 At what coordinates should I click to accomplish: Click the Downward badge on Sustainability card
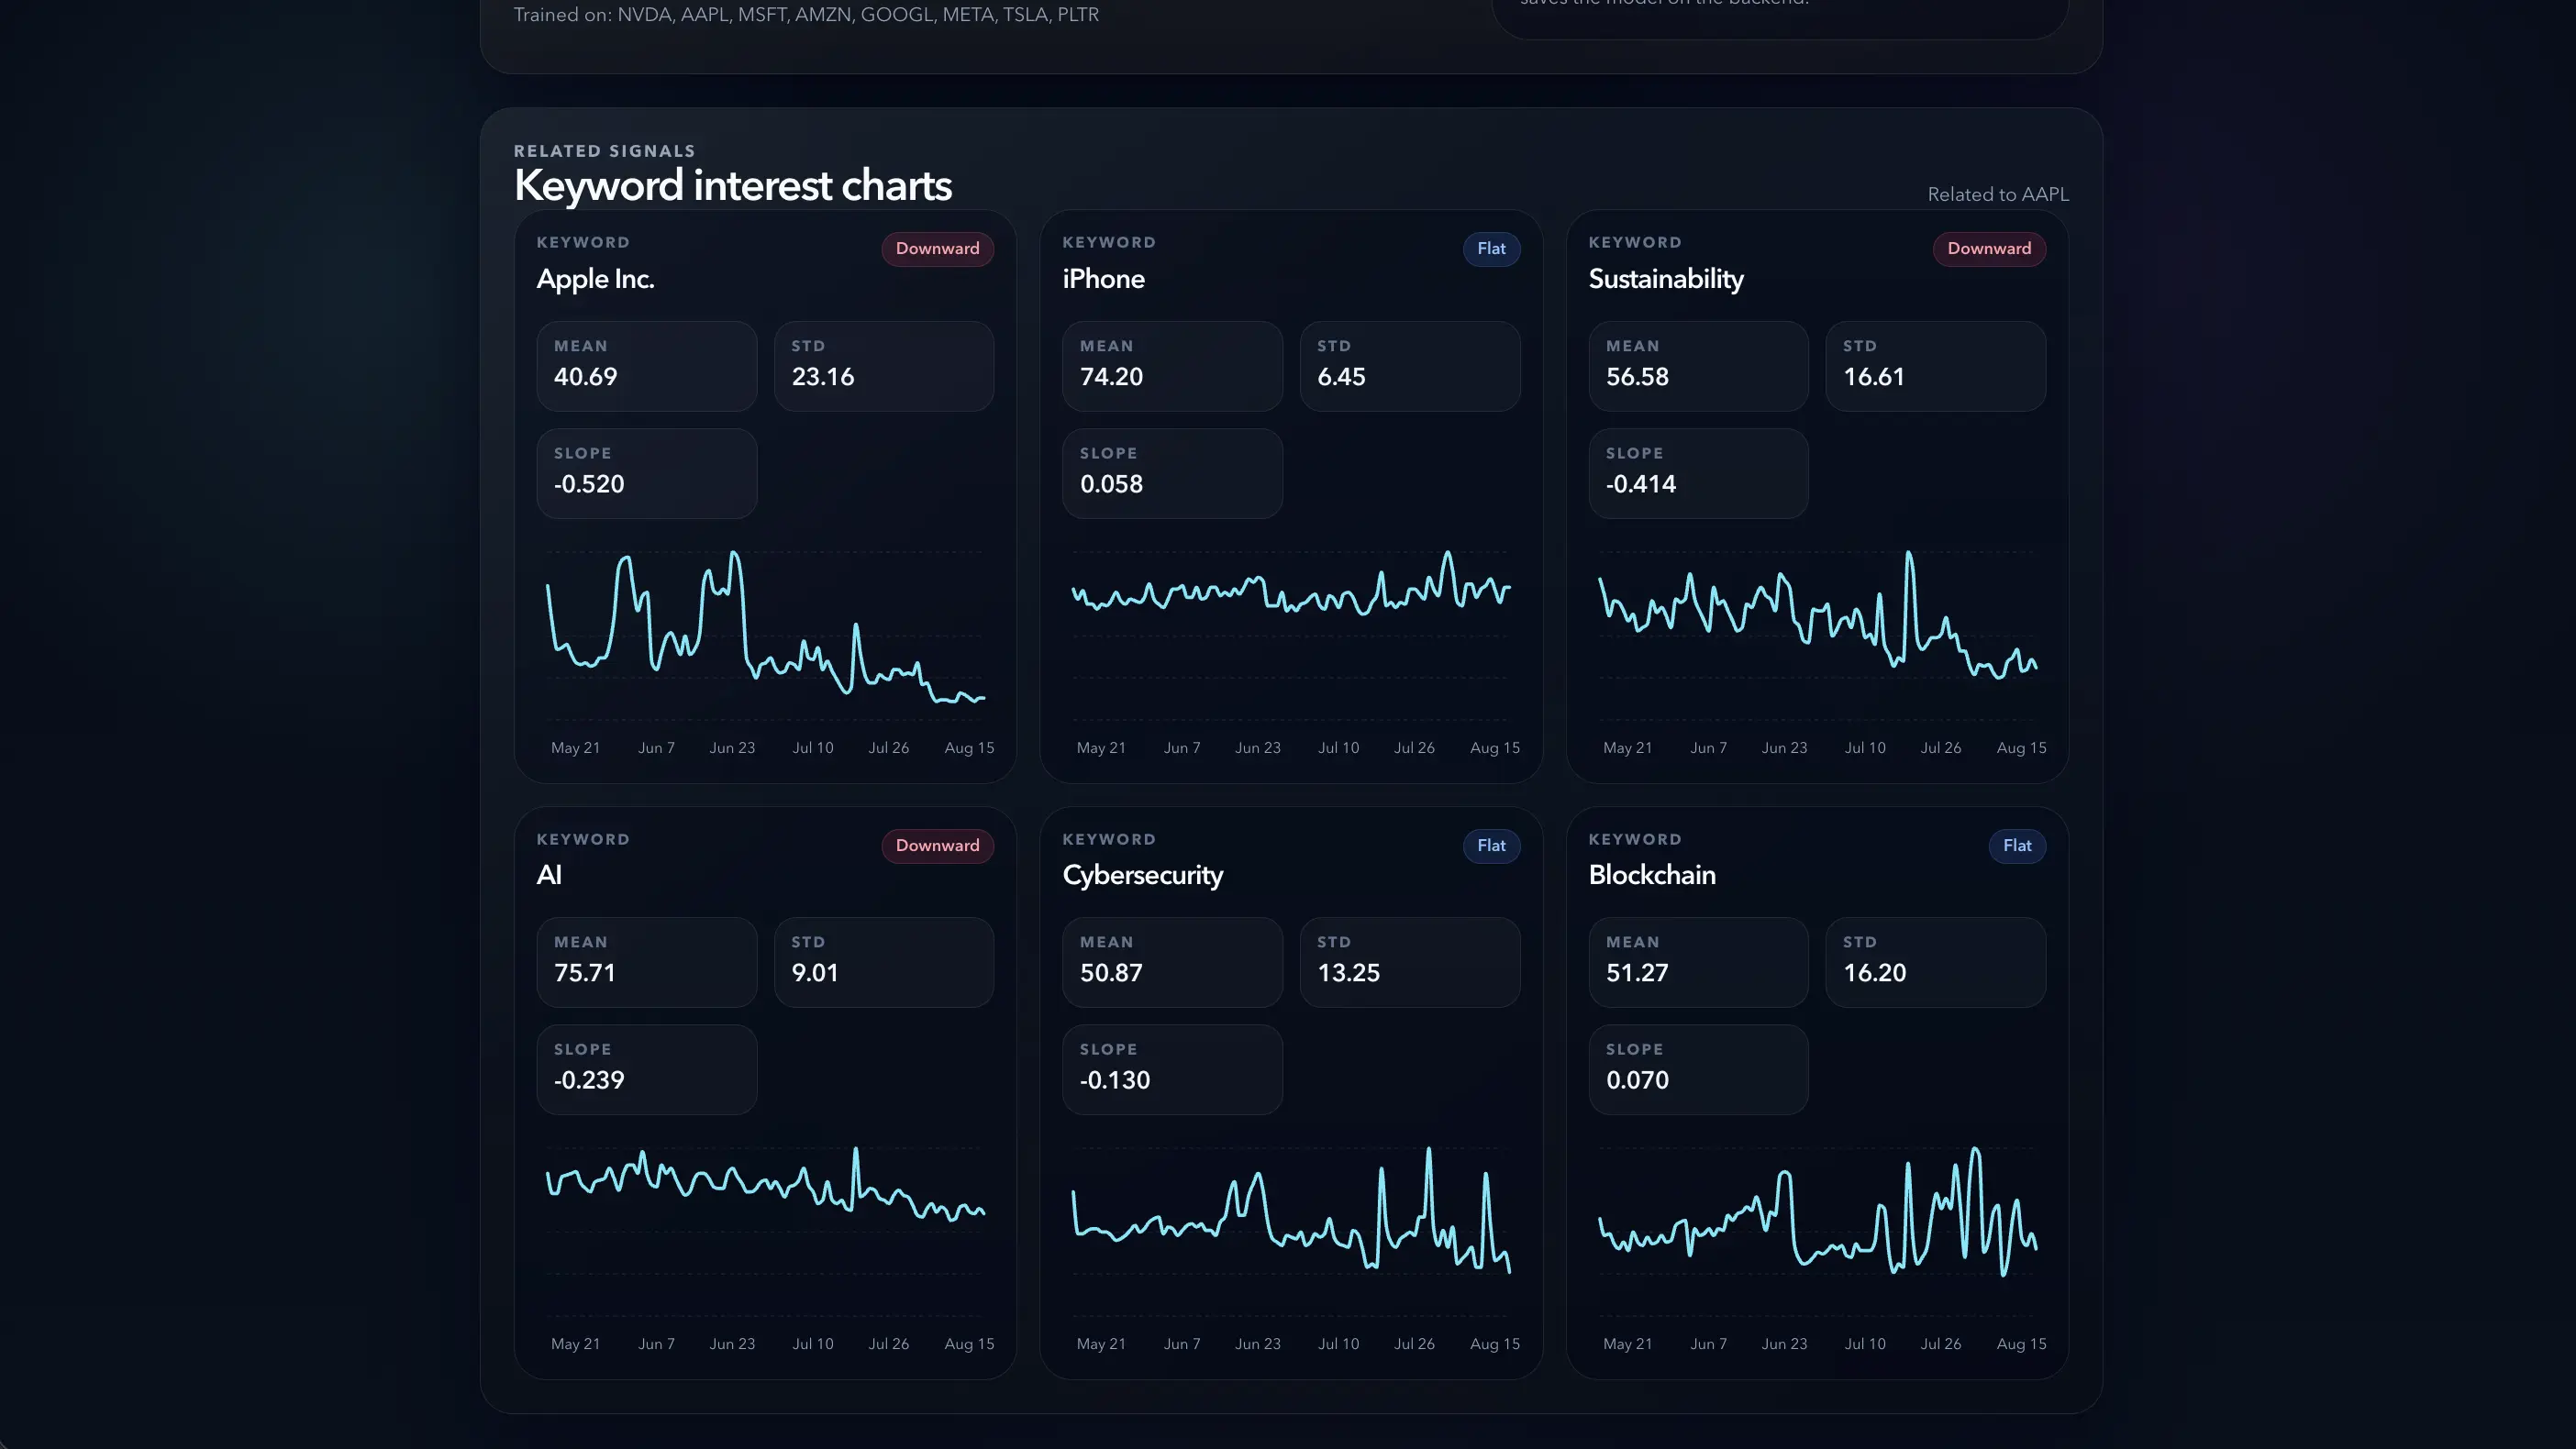click(x=1989, y=249)
